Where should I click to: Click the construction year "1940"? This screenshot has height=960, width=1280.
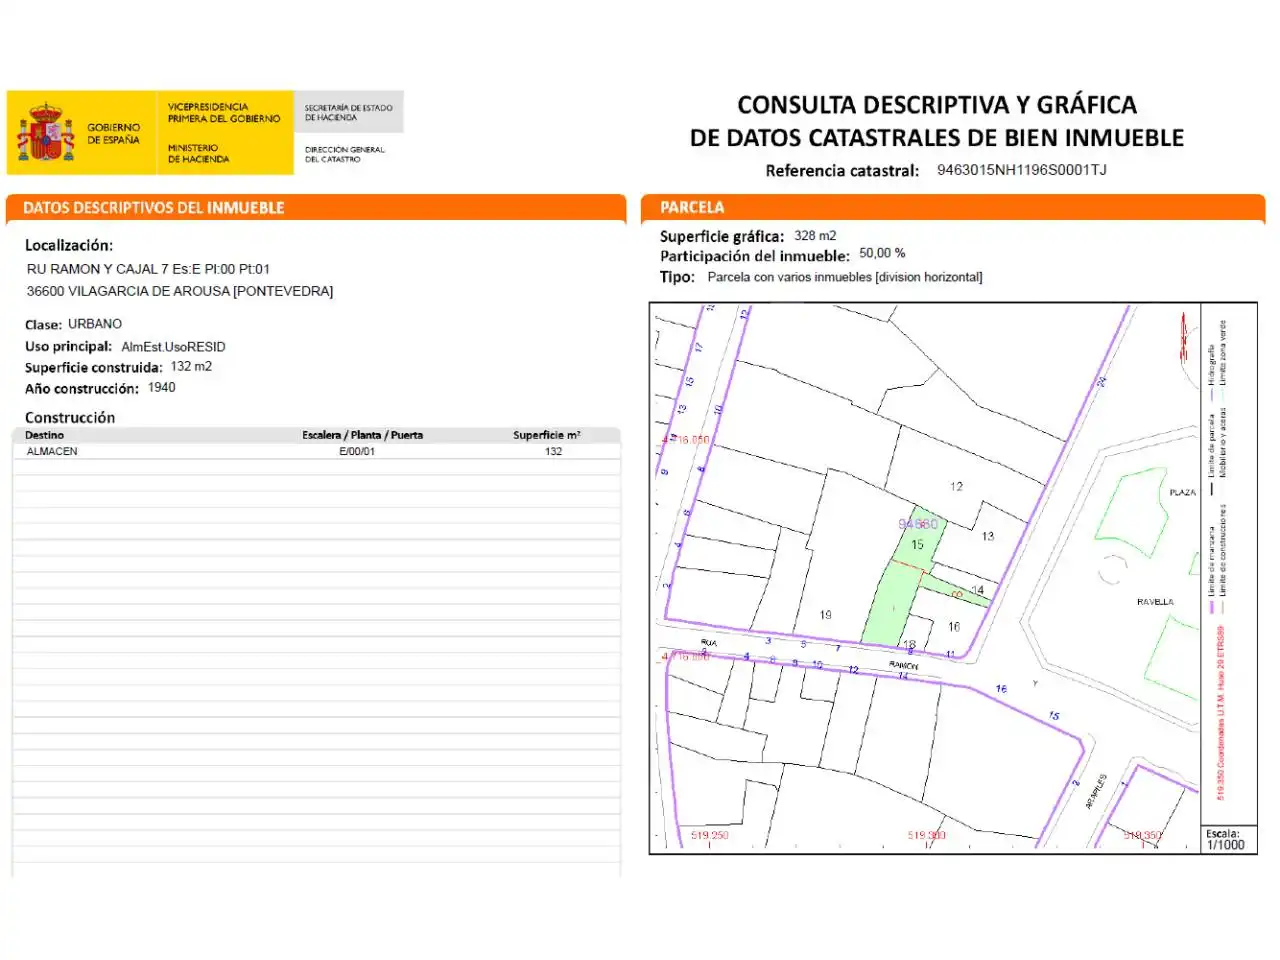point(162,388)
